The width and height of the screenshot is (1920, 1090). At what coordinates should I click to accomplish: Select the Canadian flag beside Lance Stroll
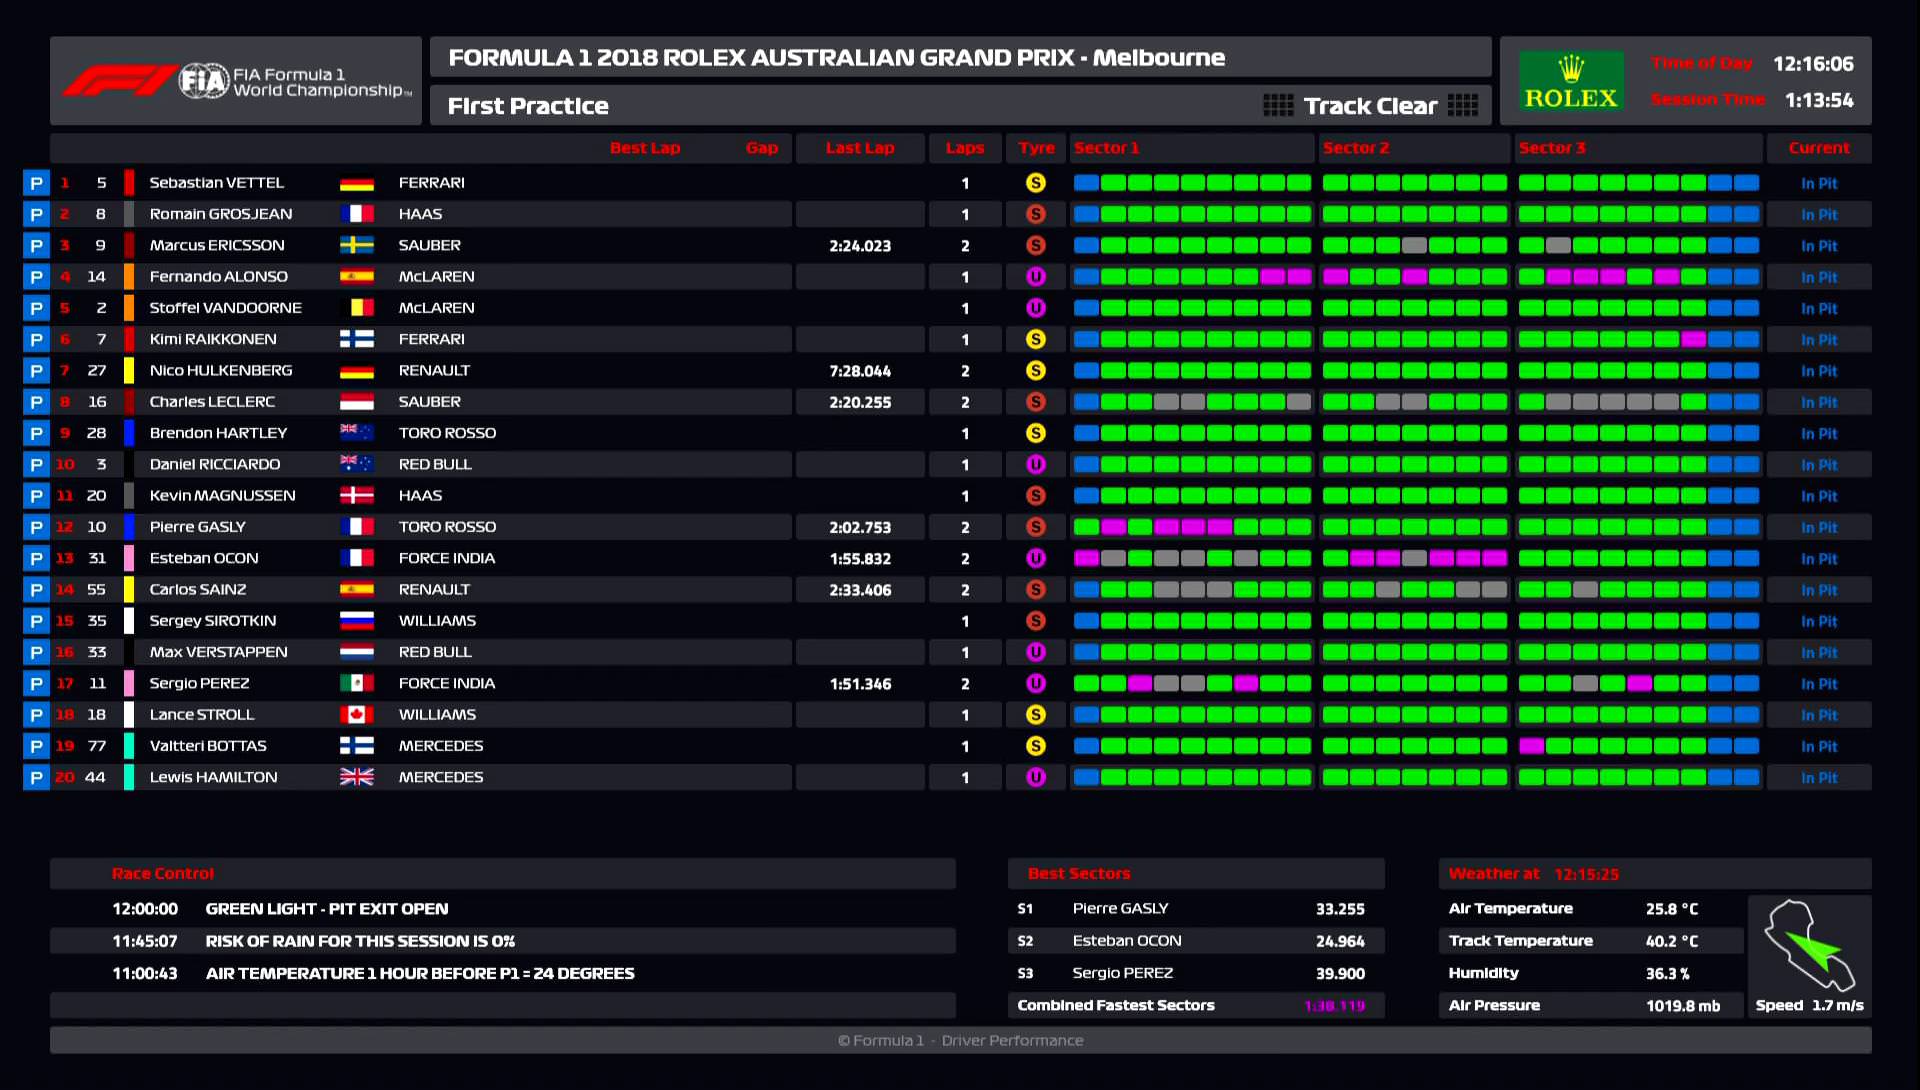click(357, 715)
